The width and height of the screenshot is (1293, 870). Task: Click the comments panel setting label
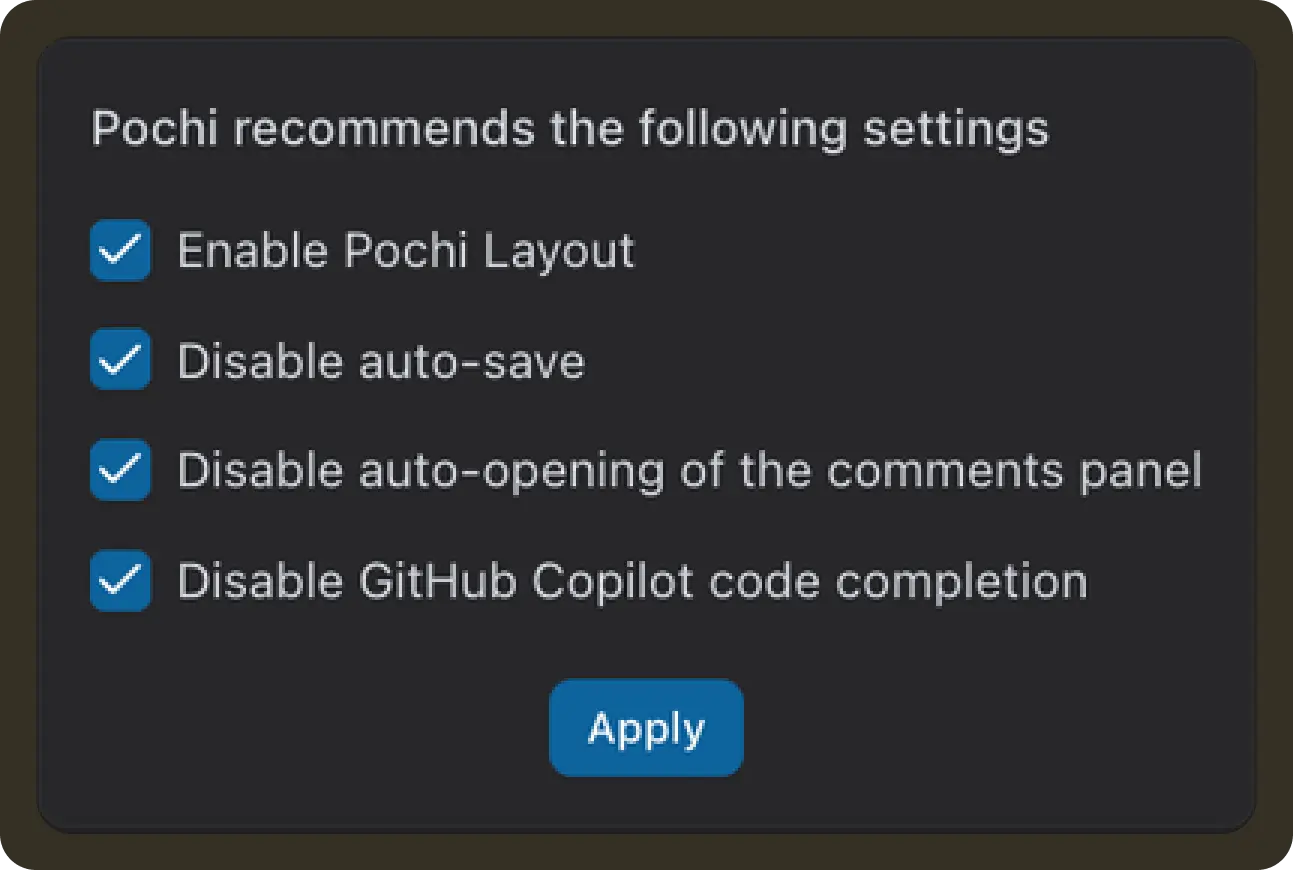690,470
